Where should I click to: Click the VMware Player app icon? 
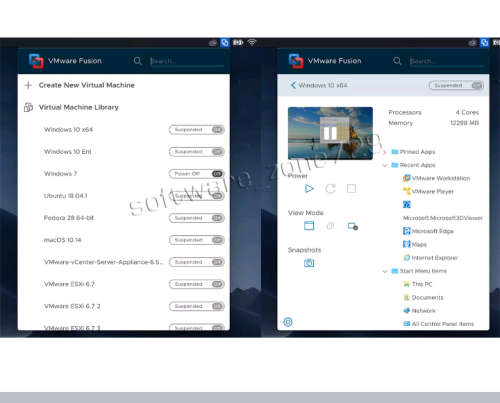click(406, 191)
